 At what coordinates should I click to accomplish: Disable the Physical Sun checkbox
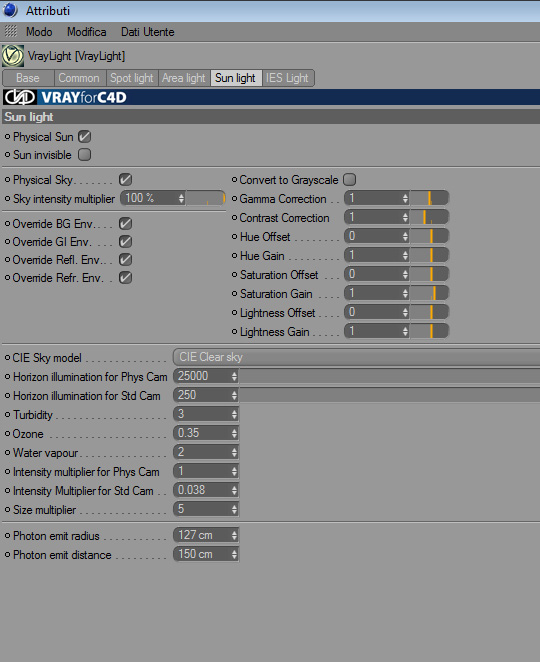(x=84, y=136)
